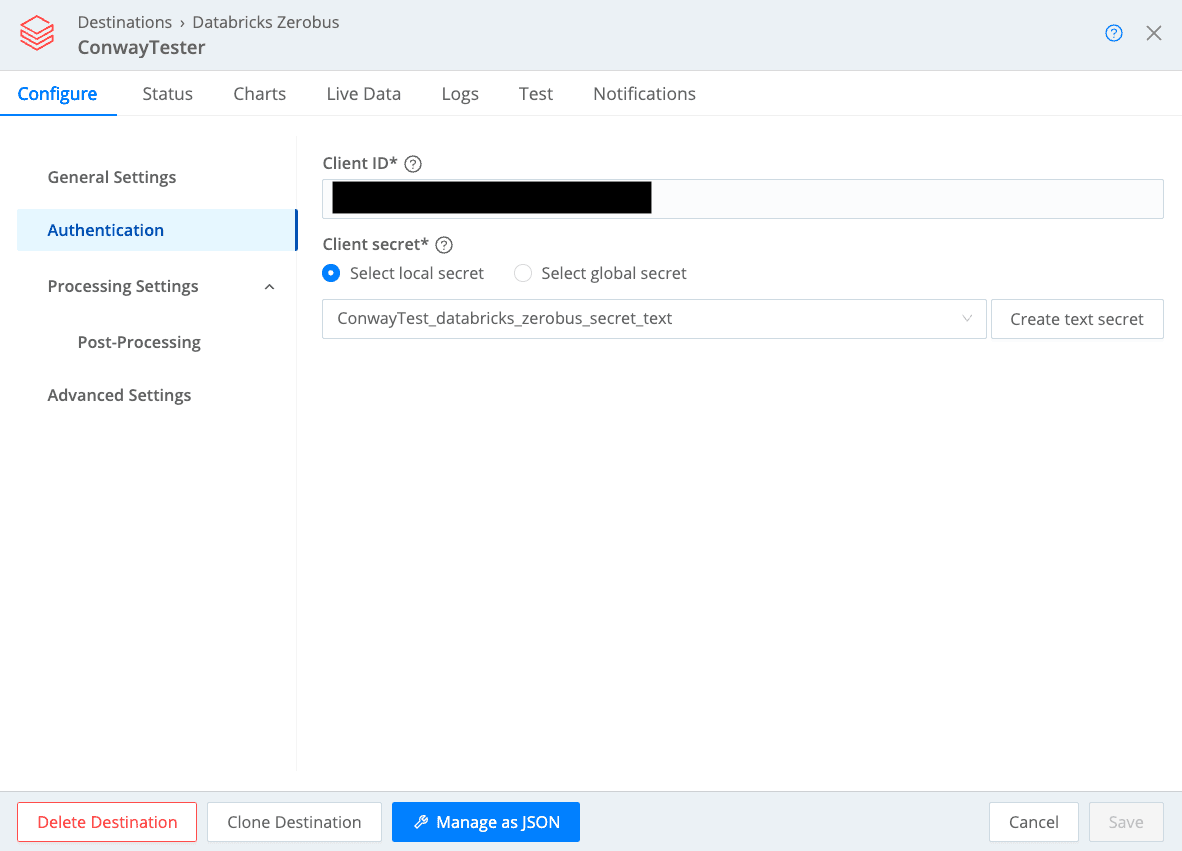Image resolution: width=1182 pixels, height=851 pixels.
Task: Select the global secret radio option
Action: [522, 273]
